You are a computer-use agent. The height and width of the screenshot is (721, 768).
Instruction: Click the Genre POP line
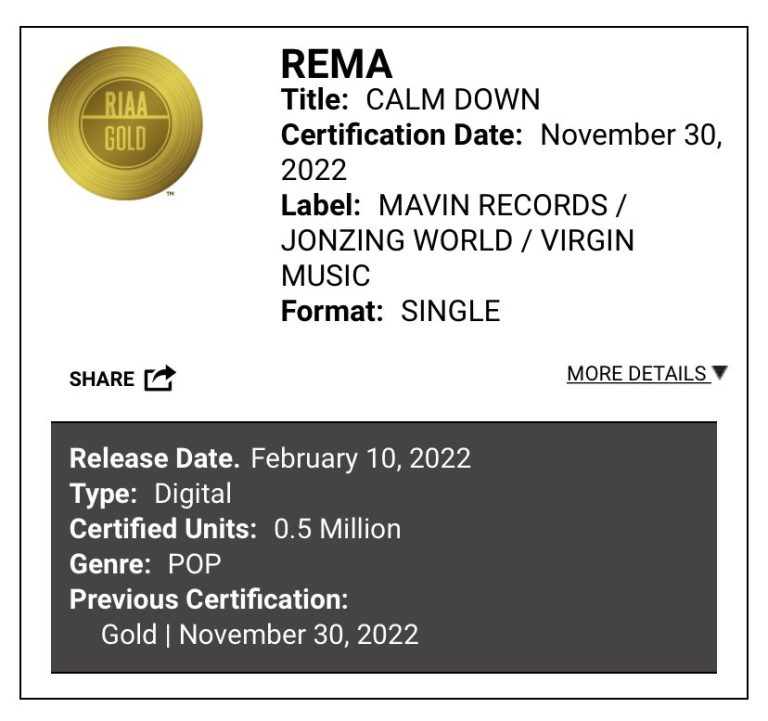144,564
